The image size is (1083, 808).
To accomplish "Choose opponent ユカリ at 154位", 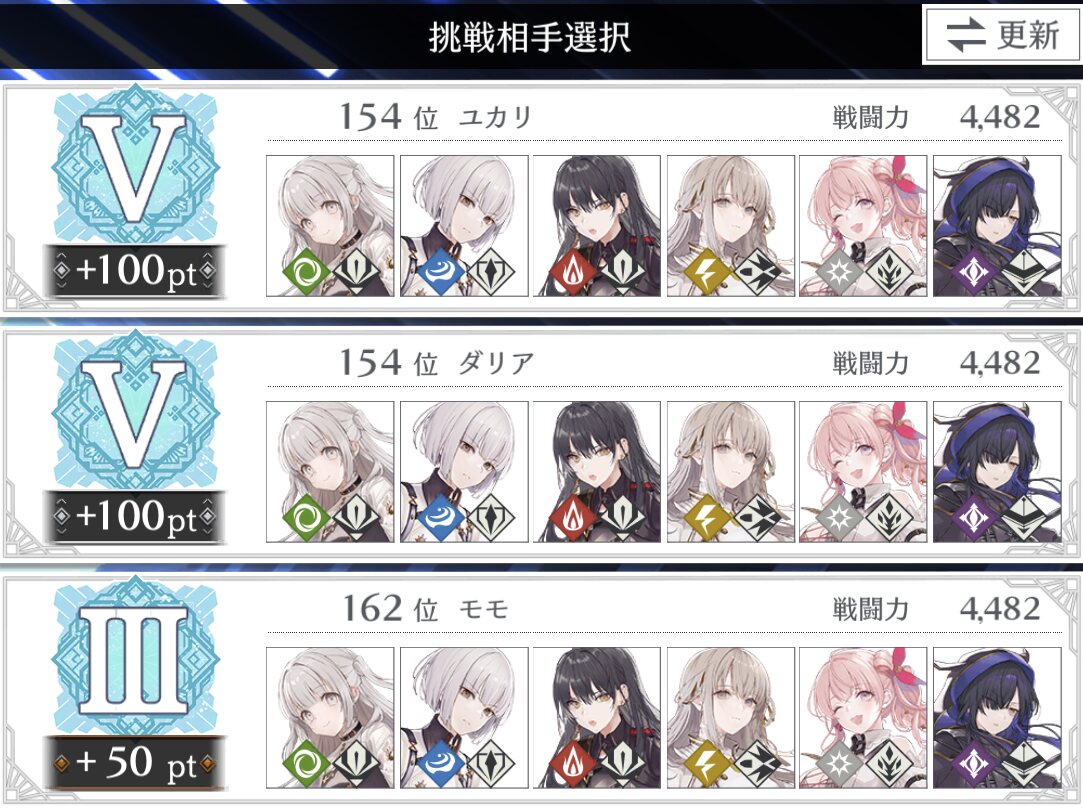I will [x=542, y=198].
